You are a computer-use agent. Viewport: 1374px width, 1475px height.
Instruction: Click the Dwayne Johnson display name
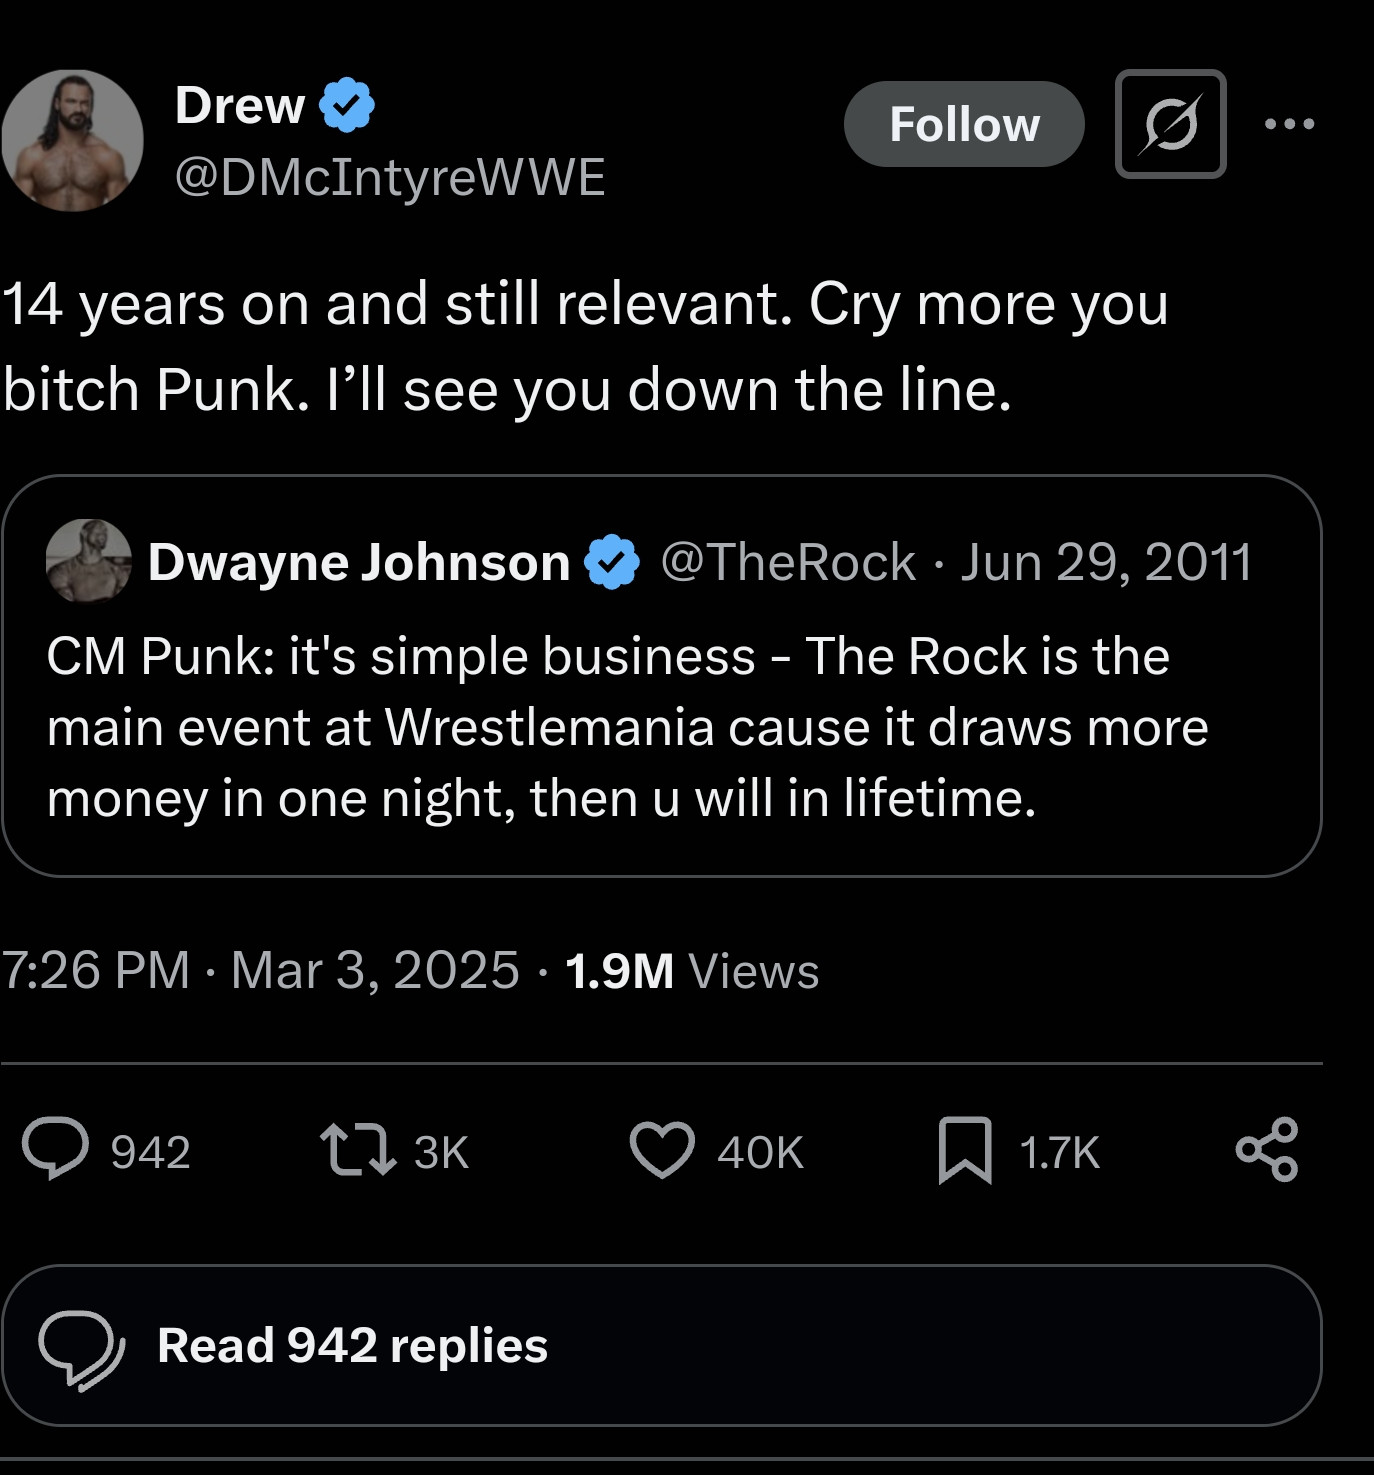359,562
